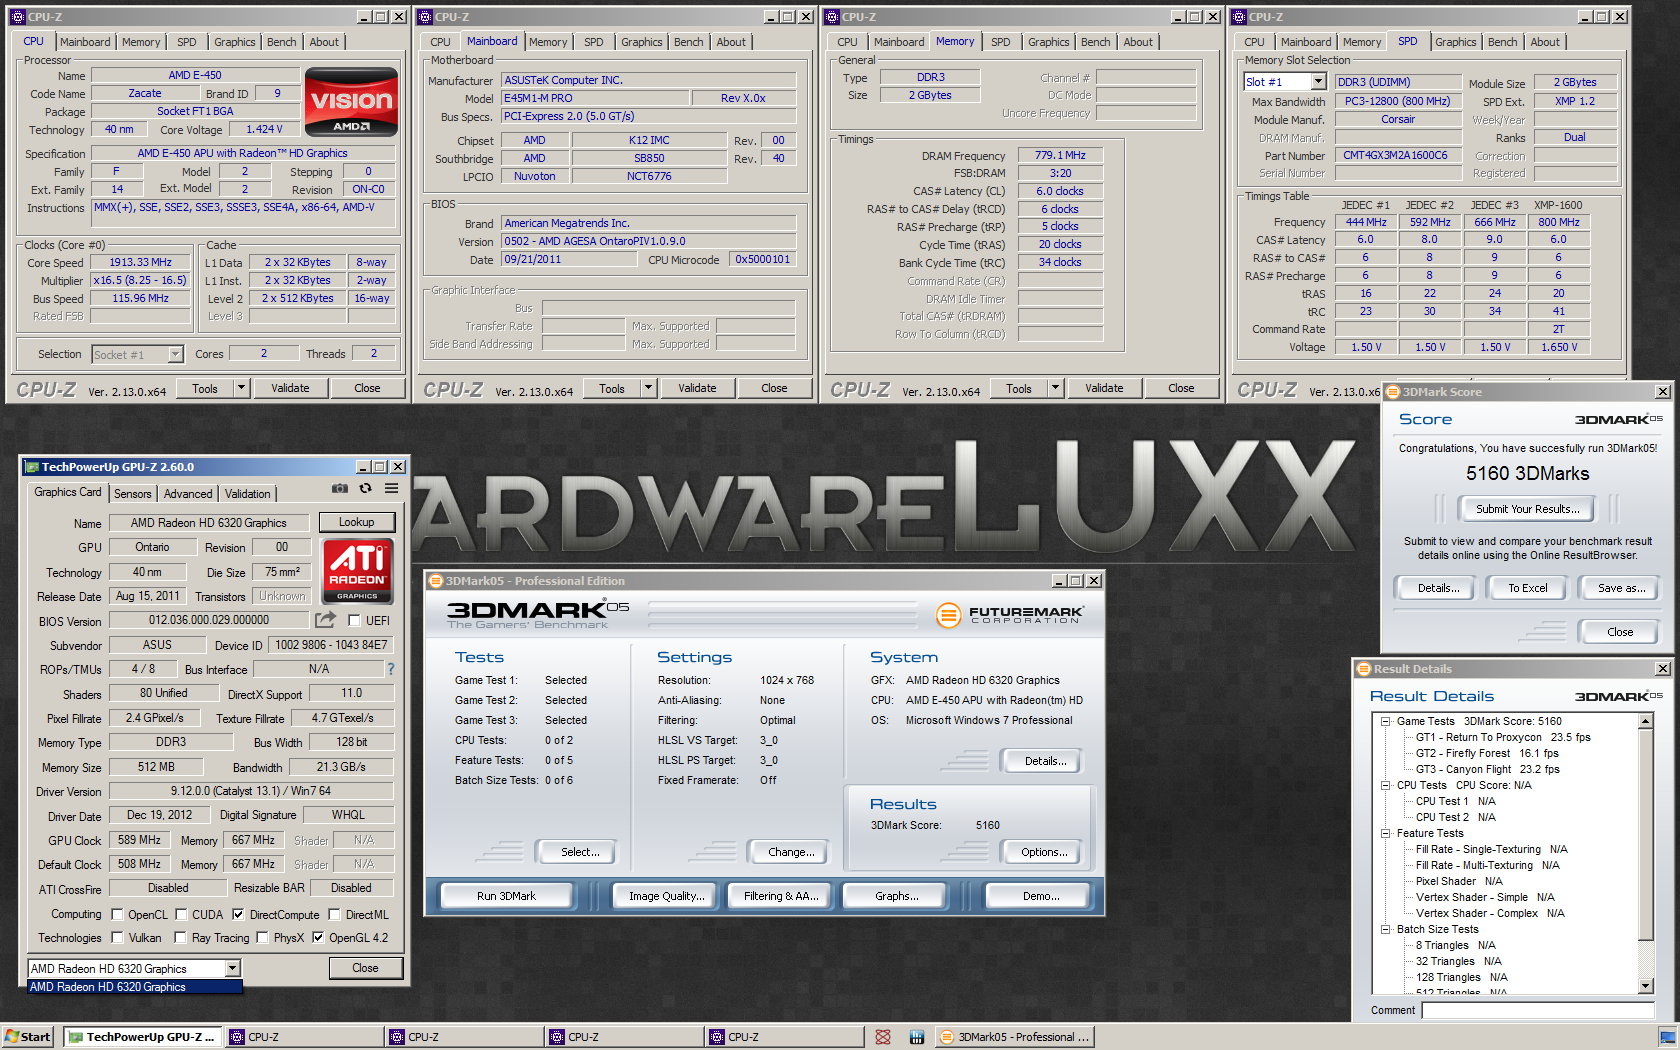Click the GPU-Z refresh icon
The image size is (1680, 1050).
coord(365,488)
